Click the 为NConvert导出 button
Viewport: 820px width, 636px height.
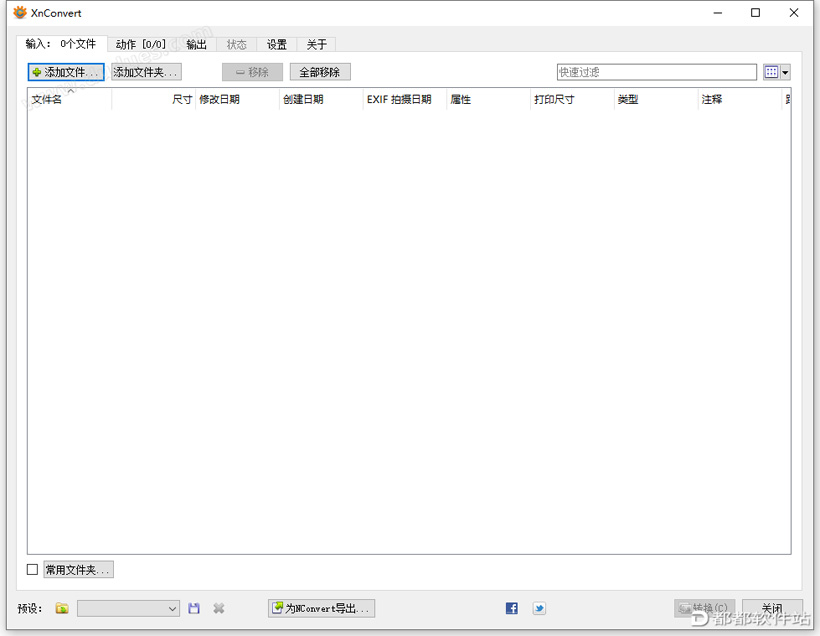[322, 608]
